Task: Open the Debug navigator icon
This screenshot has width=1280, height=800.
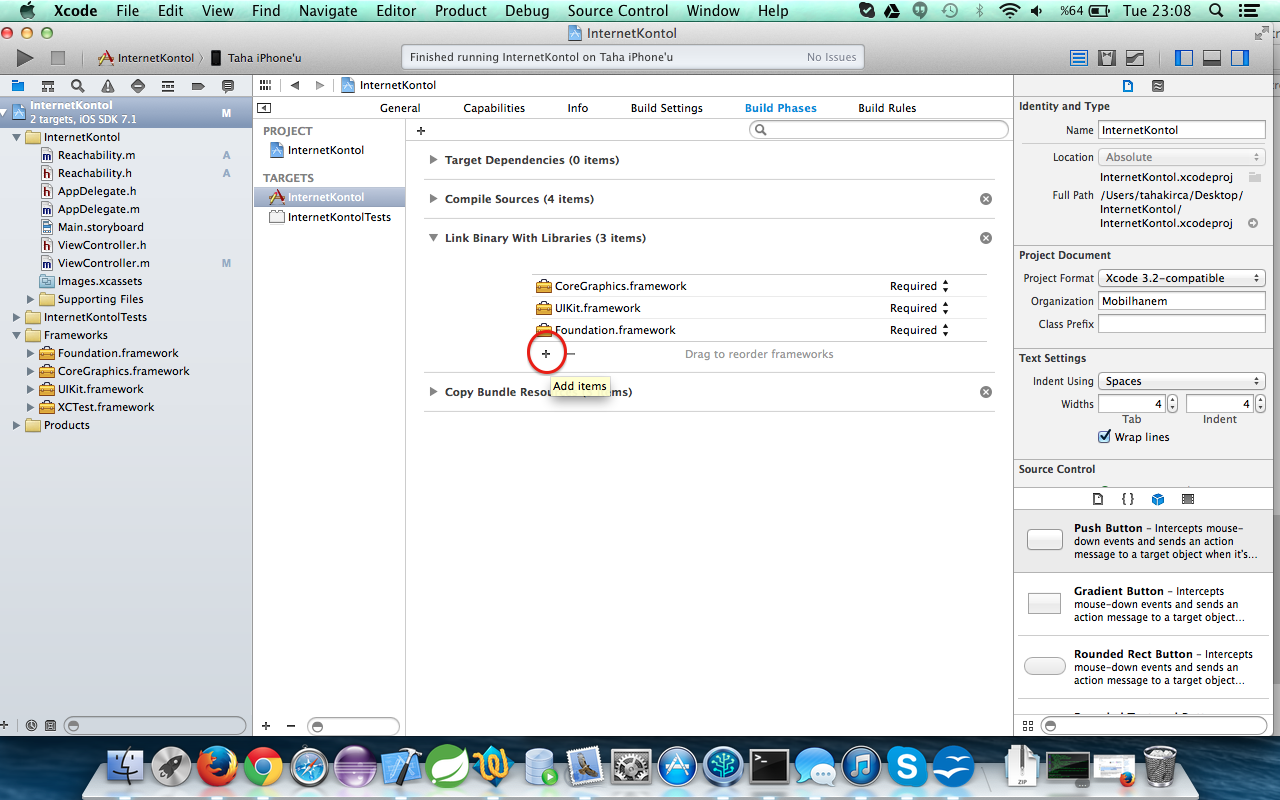Action: click(168, 86)
